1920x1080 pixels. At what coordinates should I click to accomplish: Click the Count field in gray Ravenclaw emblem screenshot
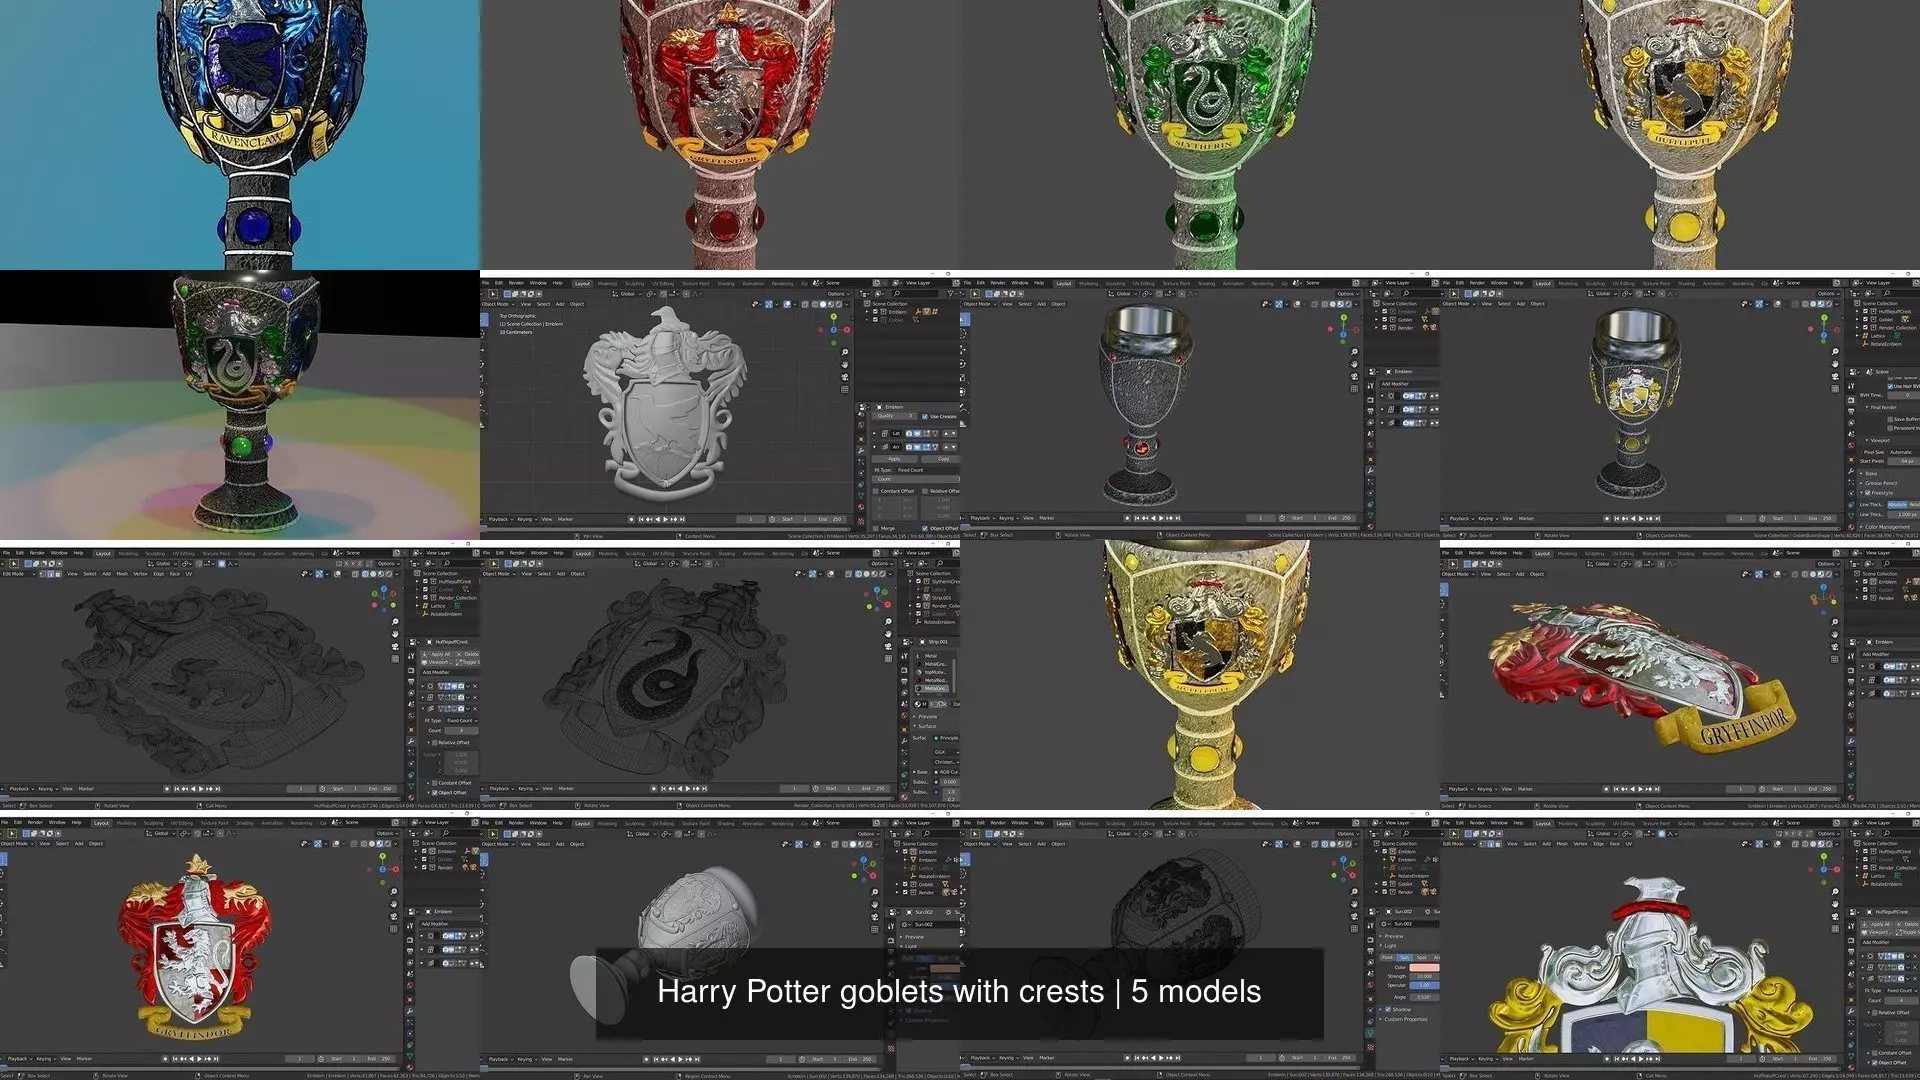click(915, 479)
